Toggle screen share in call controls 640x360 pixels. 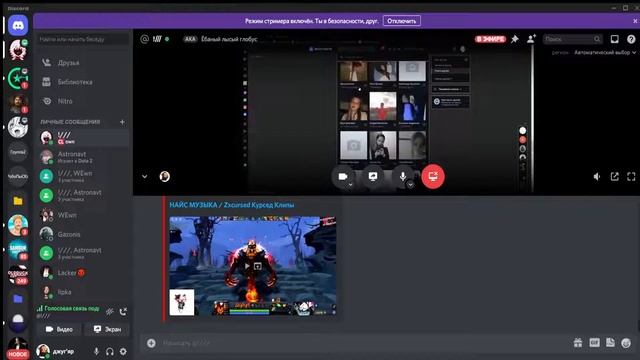373,176
